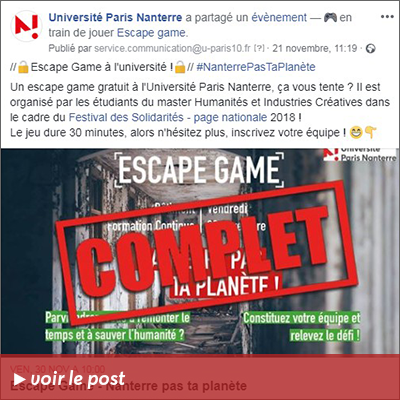Open the event title Nanterre pas ta planète
The width and height of the screenshot is (400, 400).
(x=129, y=387)
